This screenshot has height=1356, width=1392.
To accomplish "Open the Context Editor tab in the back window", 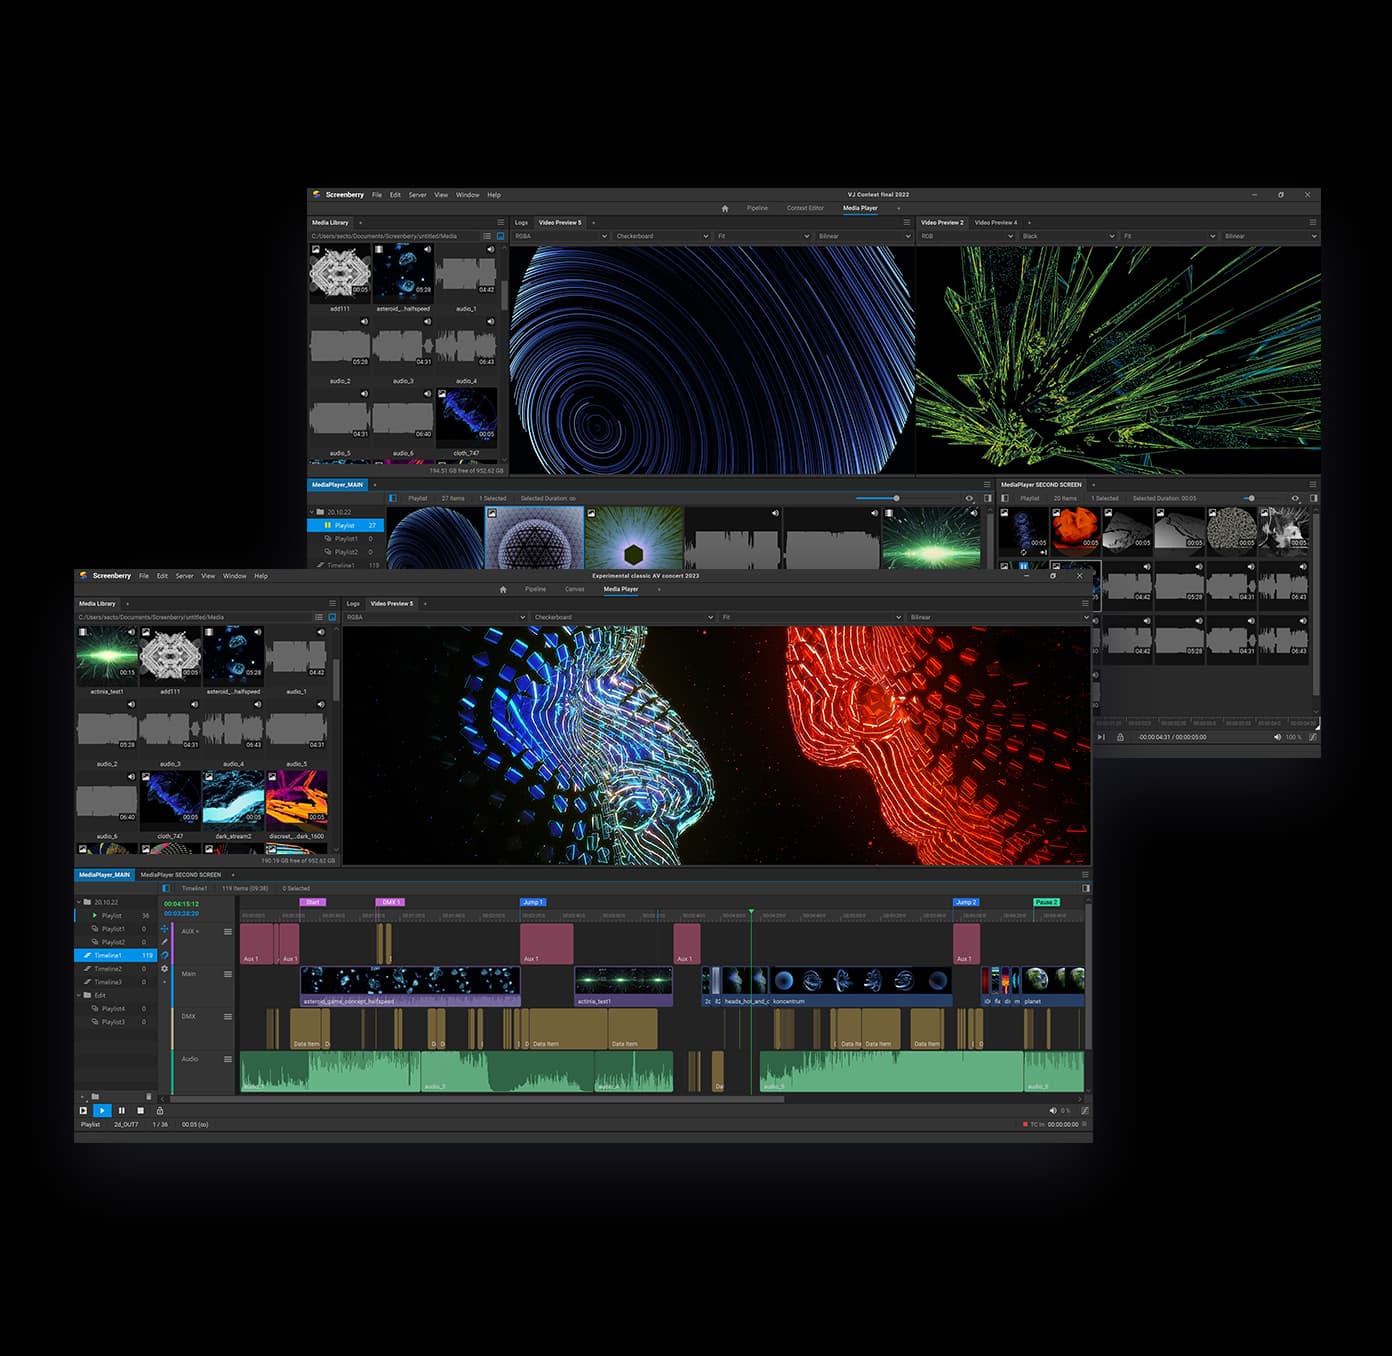I will pyautogui.click(x=805, y=208).
